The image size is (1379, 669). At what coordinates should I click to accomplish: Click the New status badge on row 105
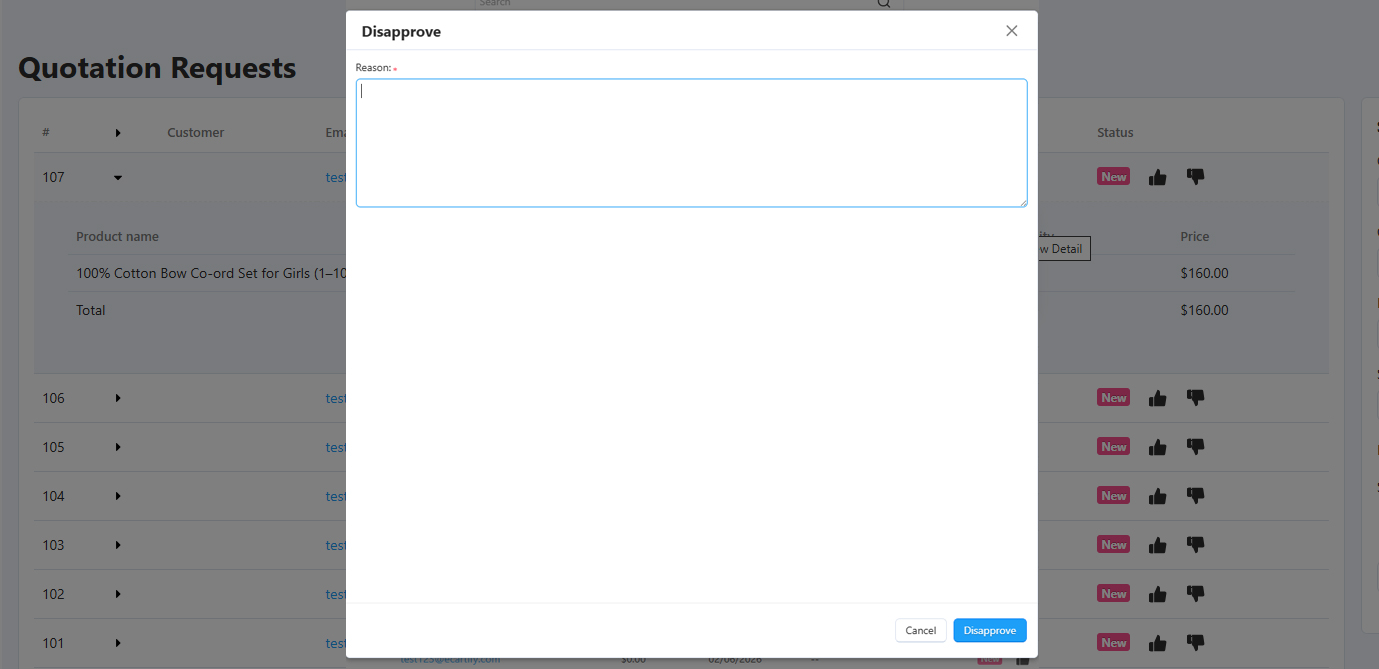1113,447
